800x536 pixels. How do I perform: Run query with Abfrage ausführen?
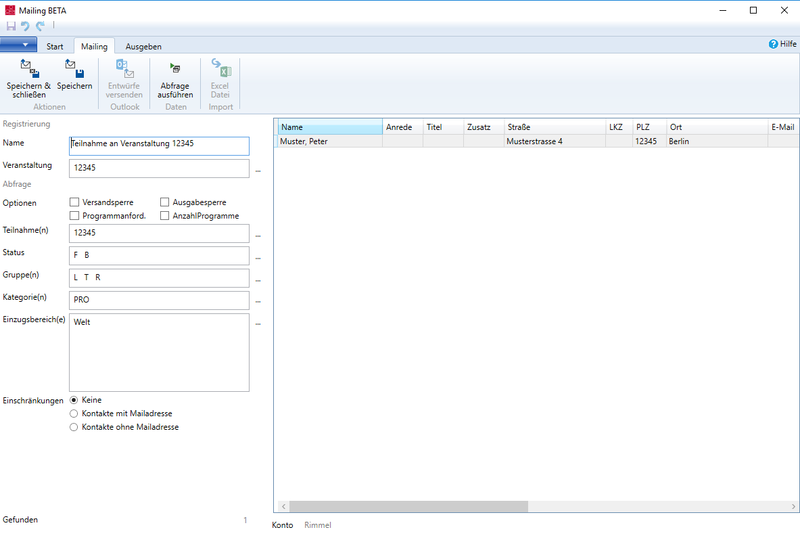tap(175, 68)
